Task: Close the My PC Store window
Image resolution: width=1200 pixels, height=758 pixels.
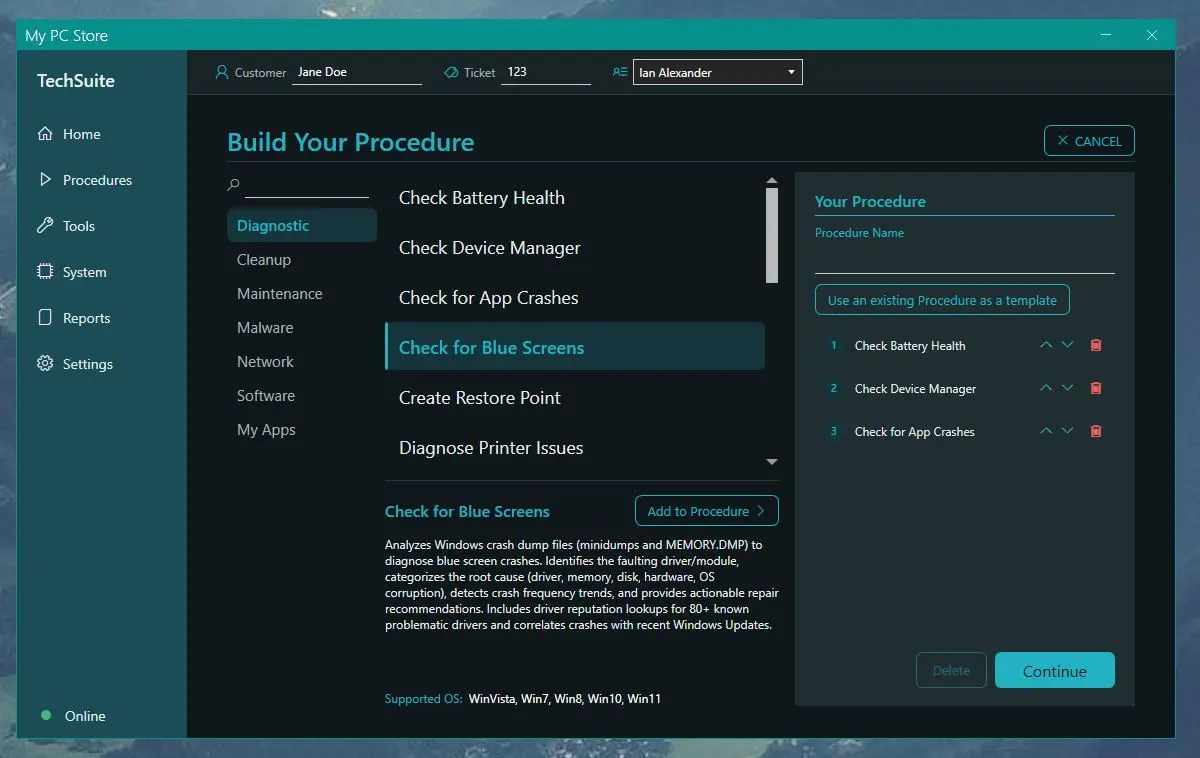Action: coord(1152,35)
